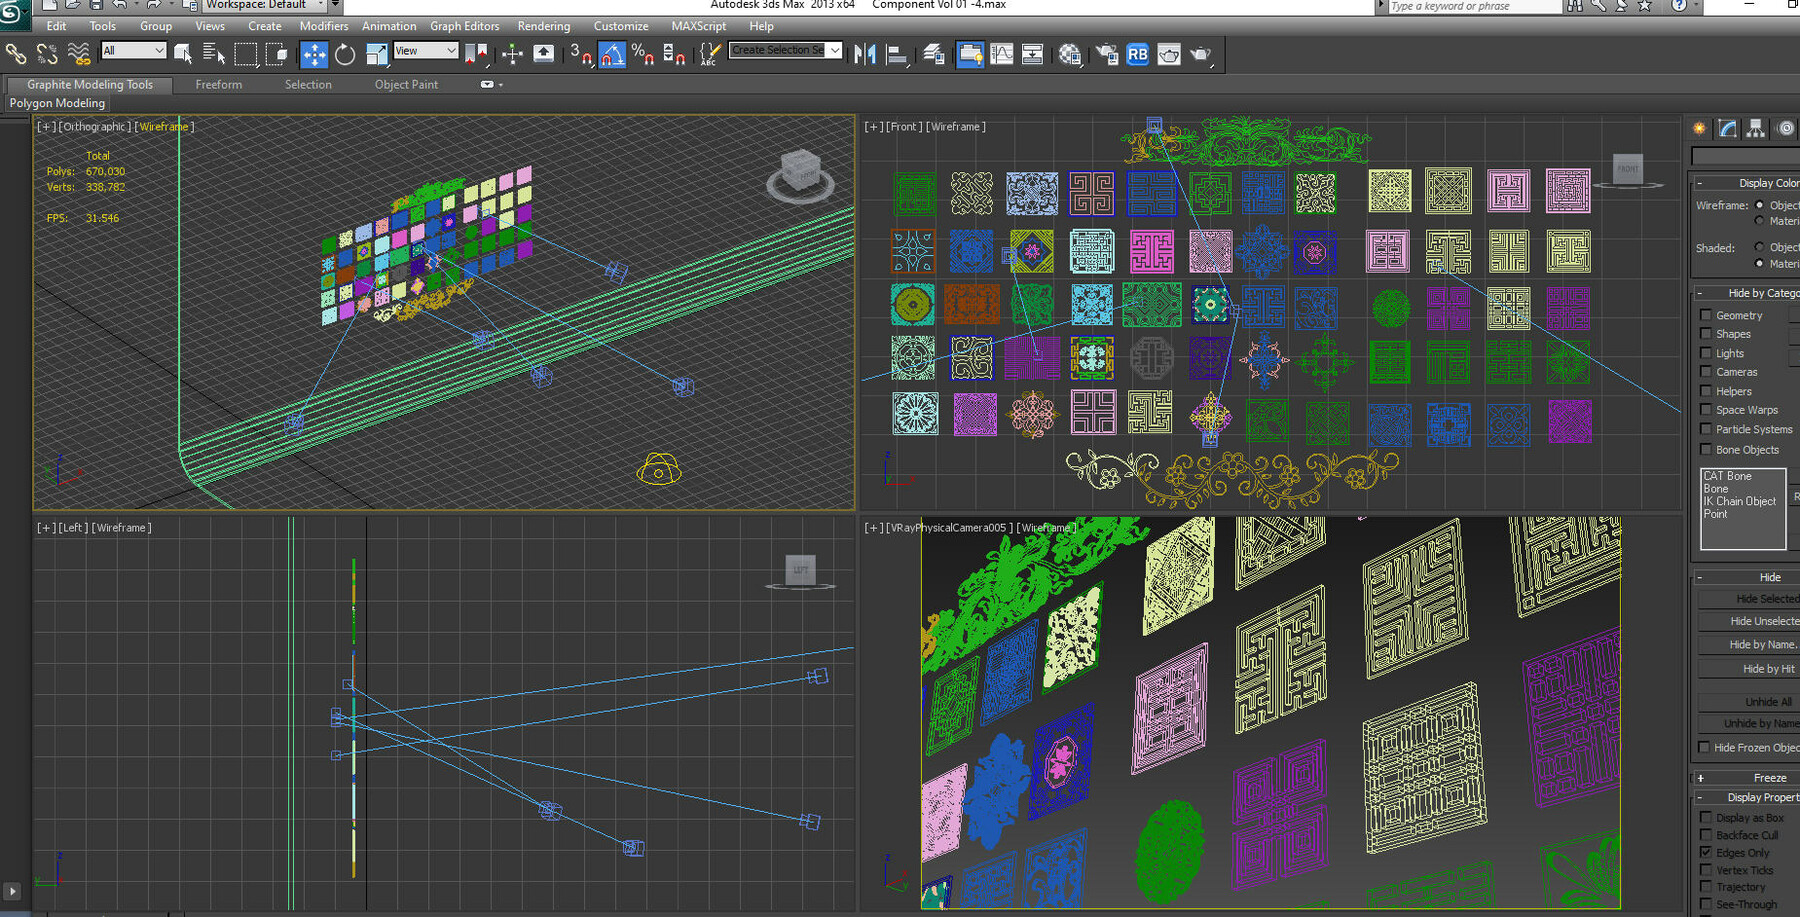Tick the Space Warps checkbox
Image resolution: width=1800 pixels, height=917 pixels.
click(x=1706, y=410)
